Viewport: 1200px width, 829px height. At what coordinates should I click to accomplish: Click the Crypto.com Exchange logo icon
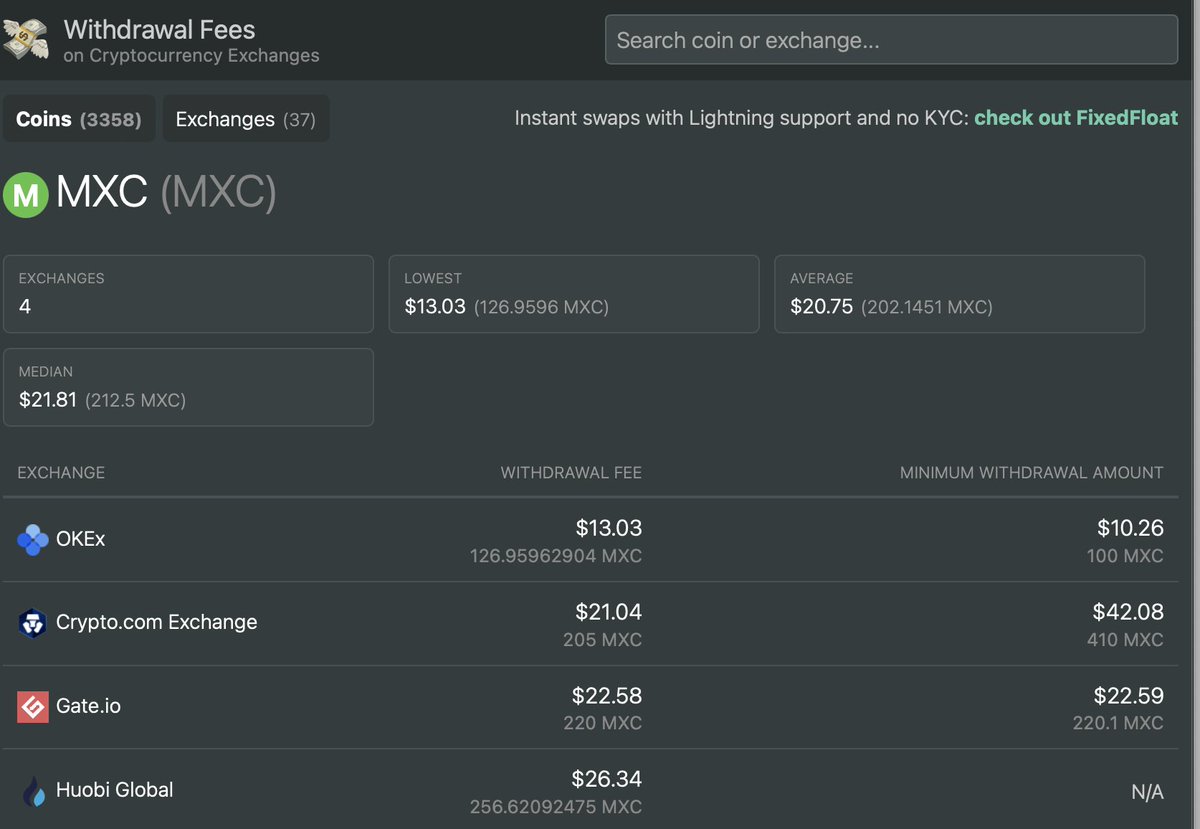click(x=32, y=623)
